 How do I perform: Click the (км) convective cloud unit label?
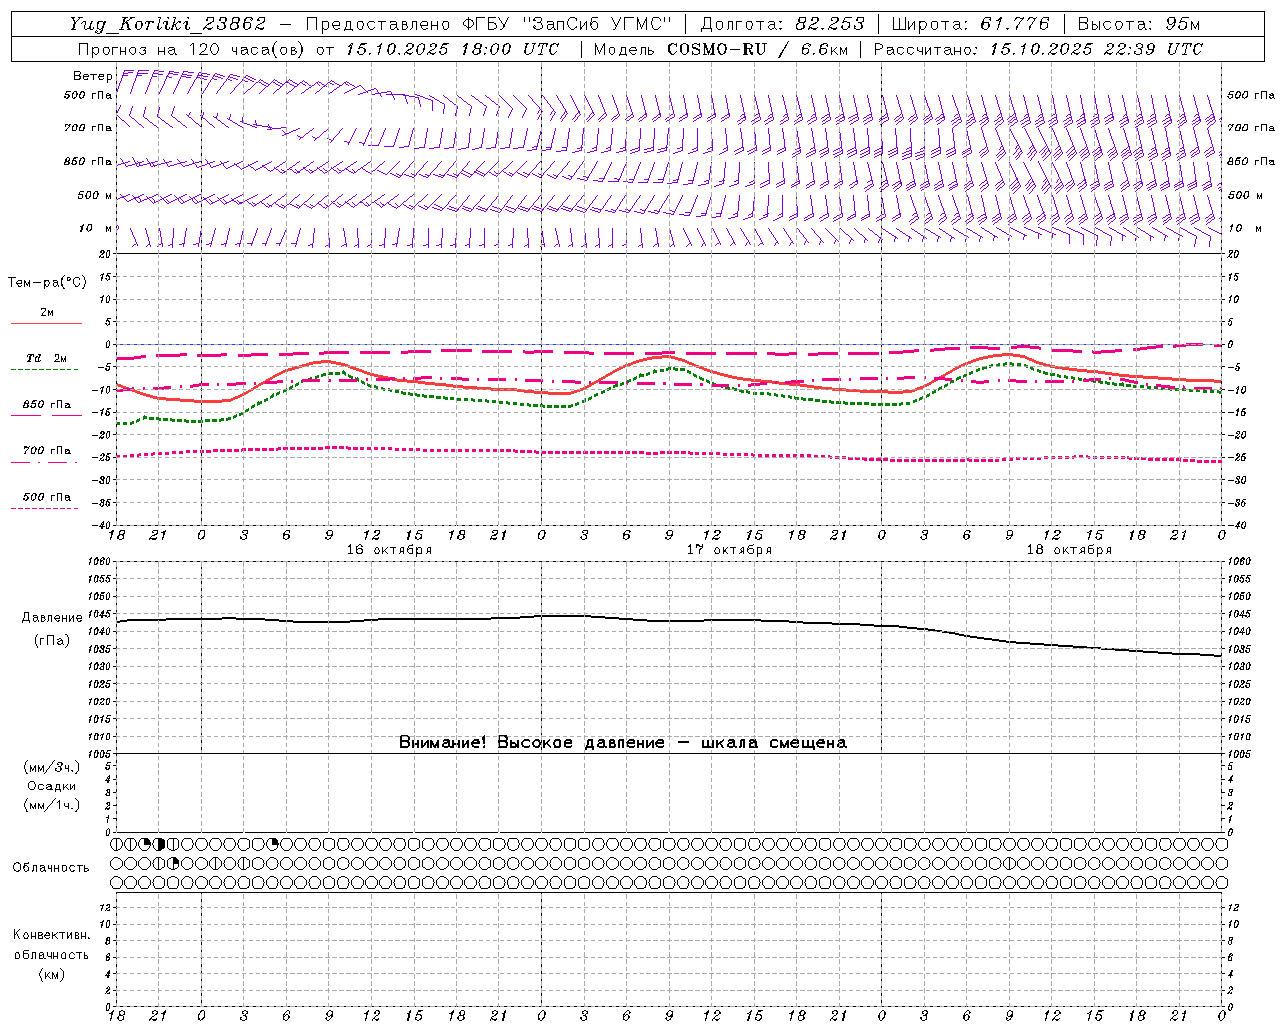click(x=52, y=974)
